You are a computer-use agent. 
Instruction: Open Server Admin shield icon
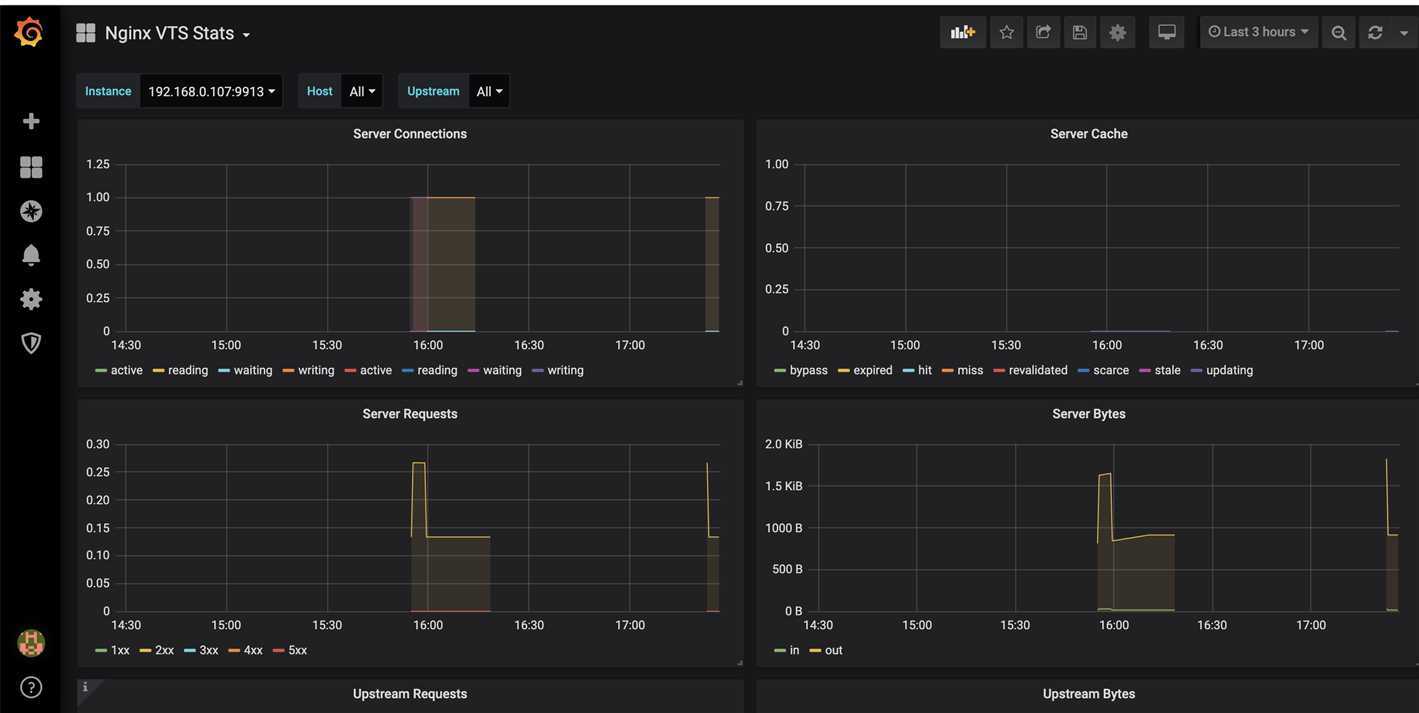[x=31, y=343]
